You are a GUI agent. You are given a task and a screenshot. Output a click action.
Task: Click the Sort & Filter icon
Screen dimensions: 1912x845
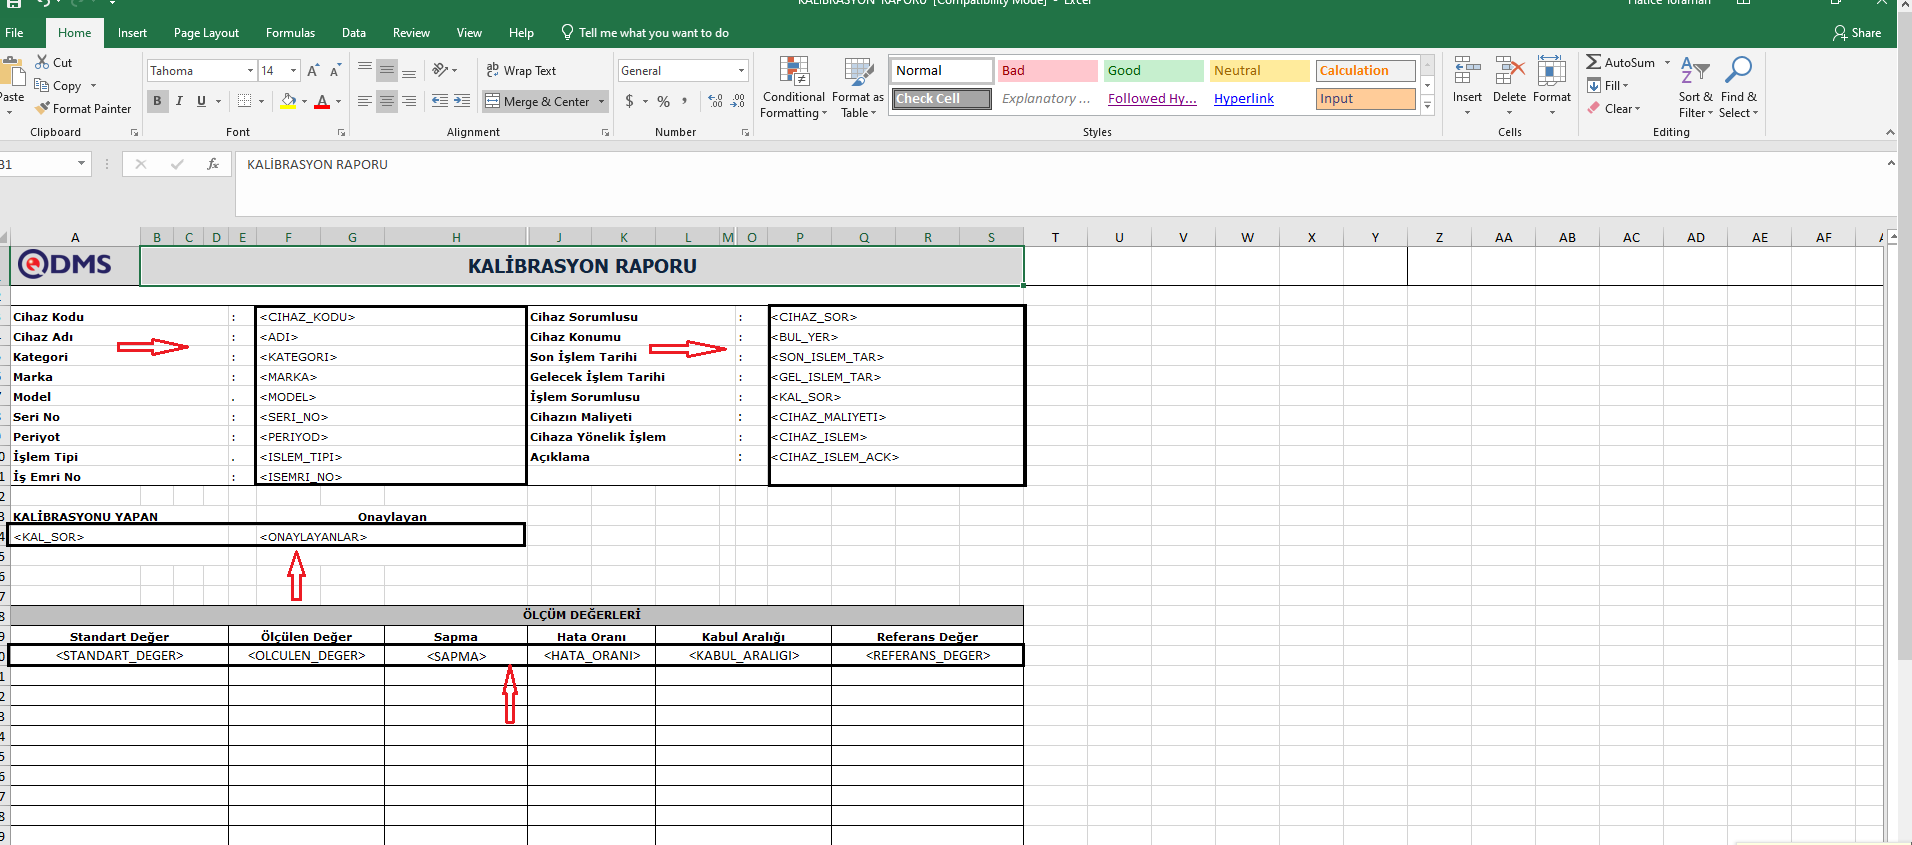[1694, 72]
